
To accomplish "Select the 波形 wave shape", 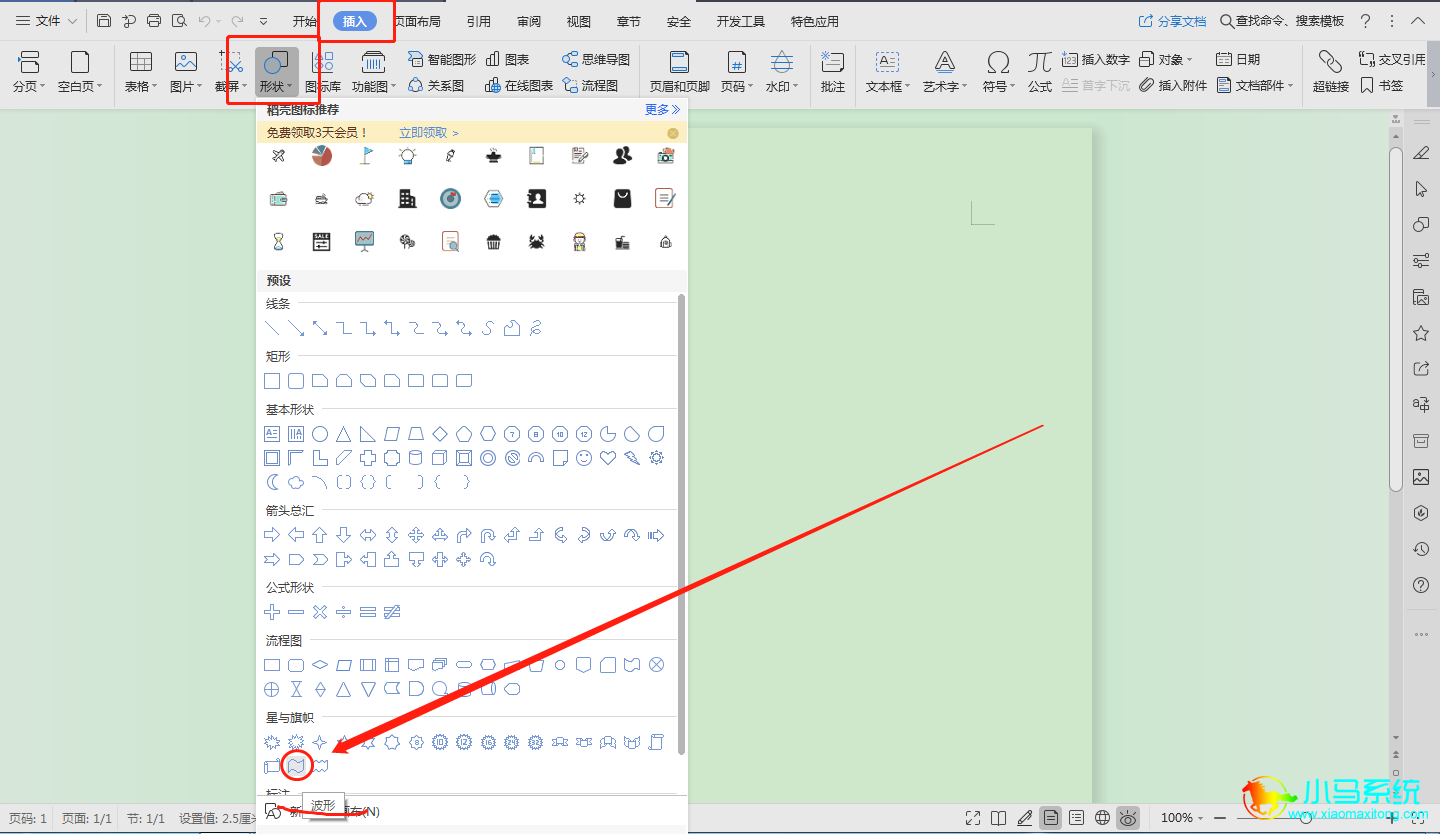I will (x=297, y=766).
